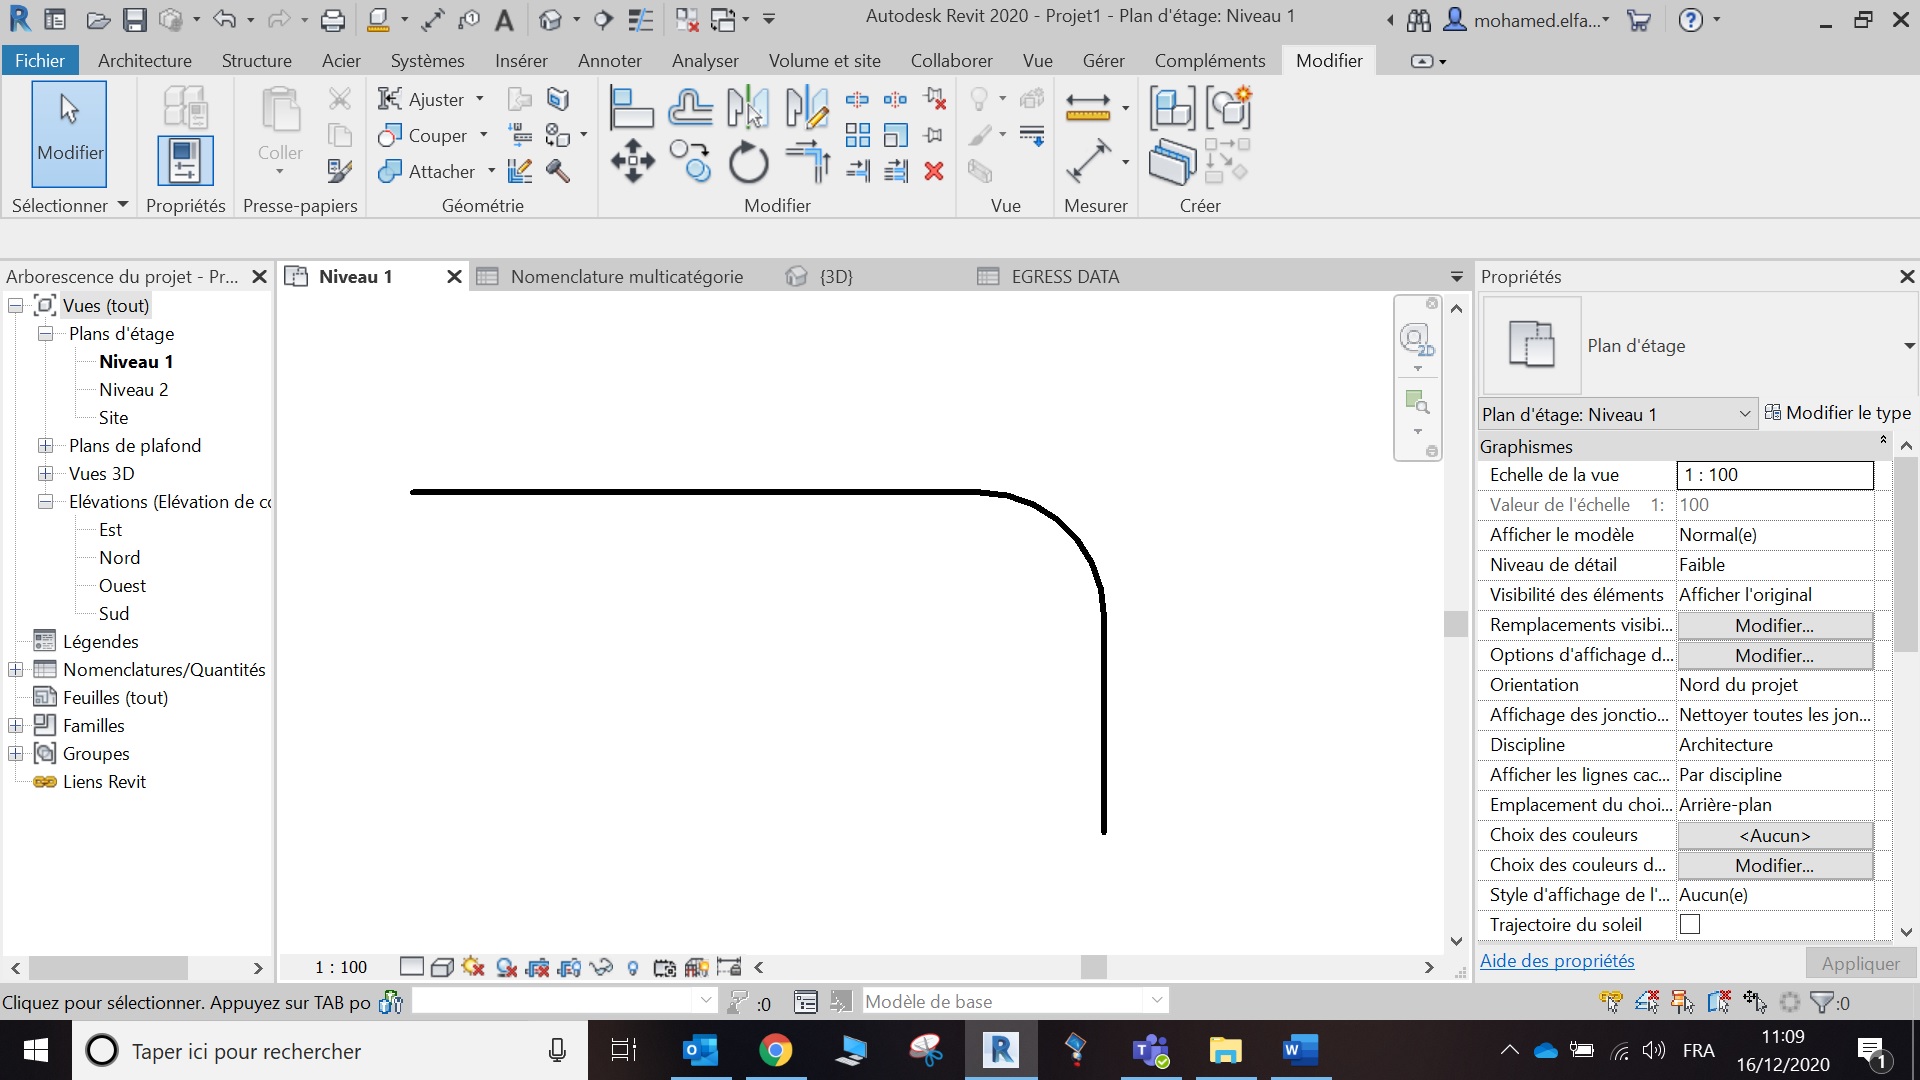Toggle sun path off in view controls
The image size is (1920, 1080).
click(473, 967)
